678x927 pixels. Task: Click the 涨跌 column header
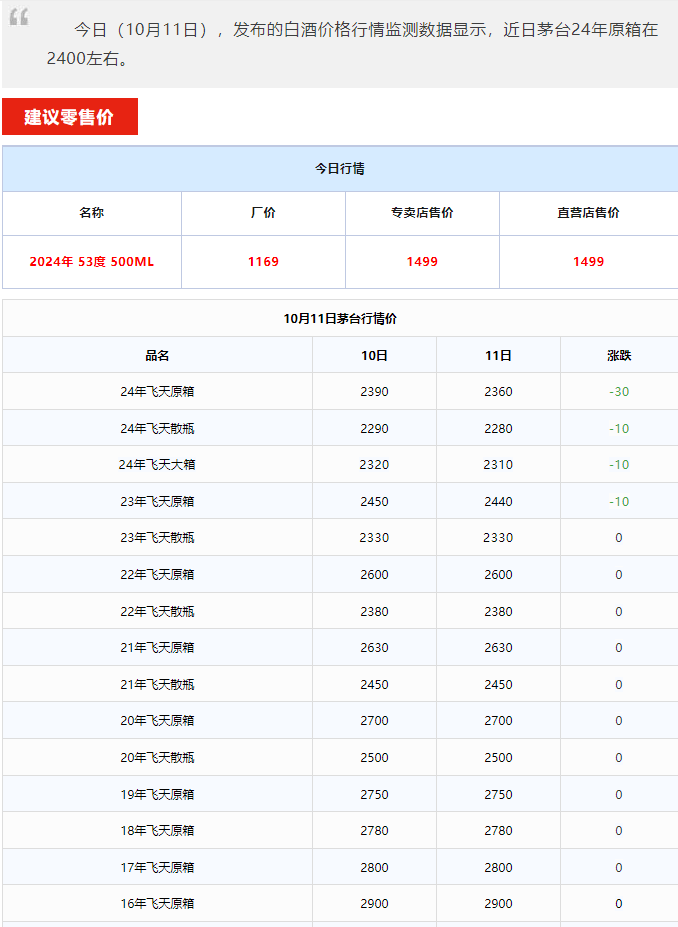(x=619, y=355)
